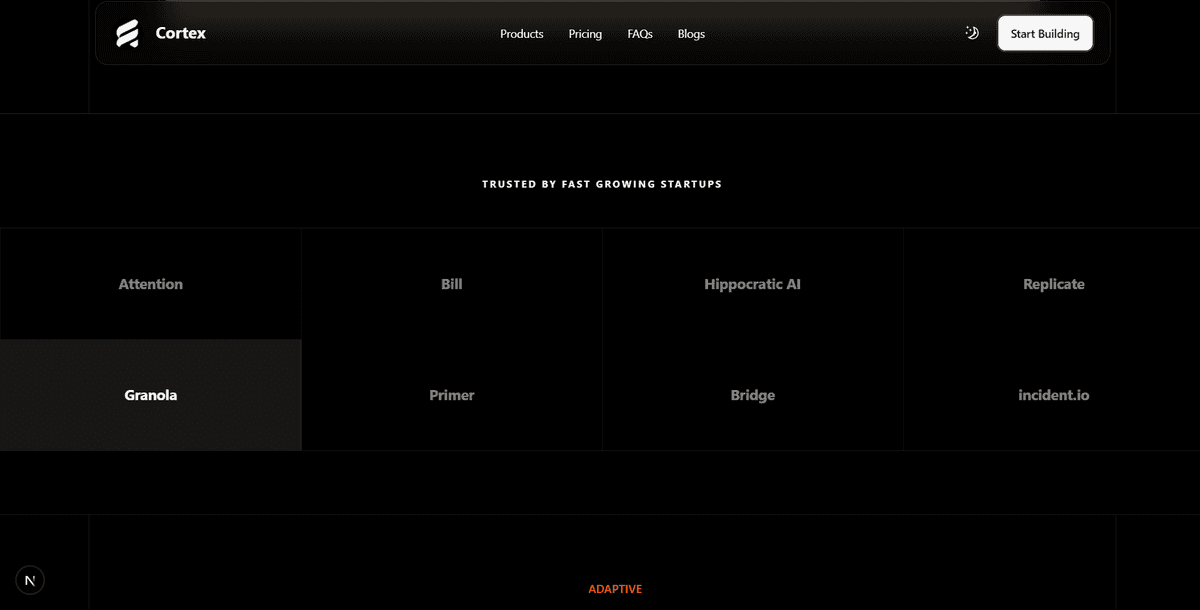Open the Products menu item
Image resolution: width=1200 pixels, height=610 pixels.
click(x=522, y=34)
